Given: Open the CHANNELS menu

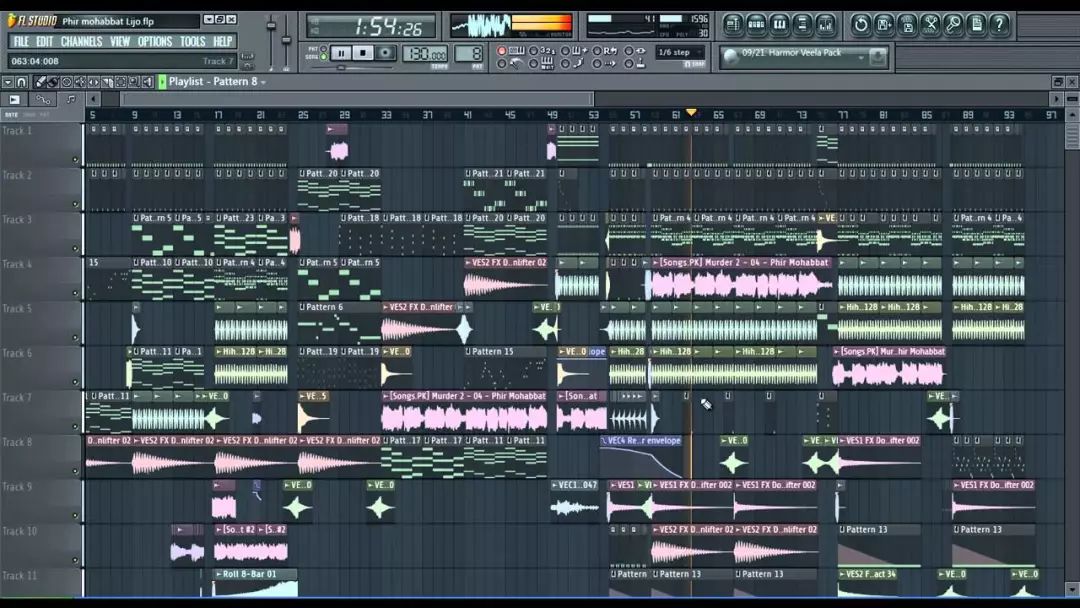Looking at the screenshot, I should (81, 41).
